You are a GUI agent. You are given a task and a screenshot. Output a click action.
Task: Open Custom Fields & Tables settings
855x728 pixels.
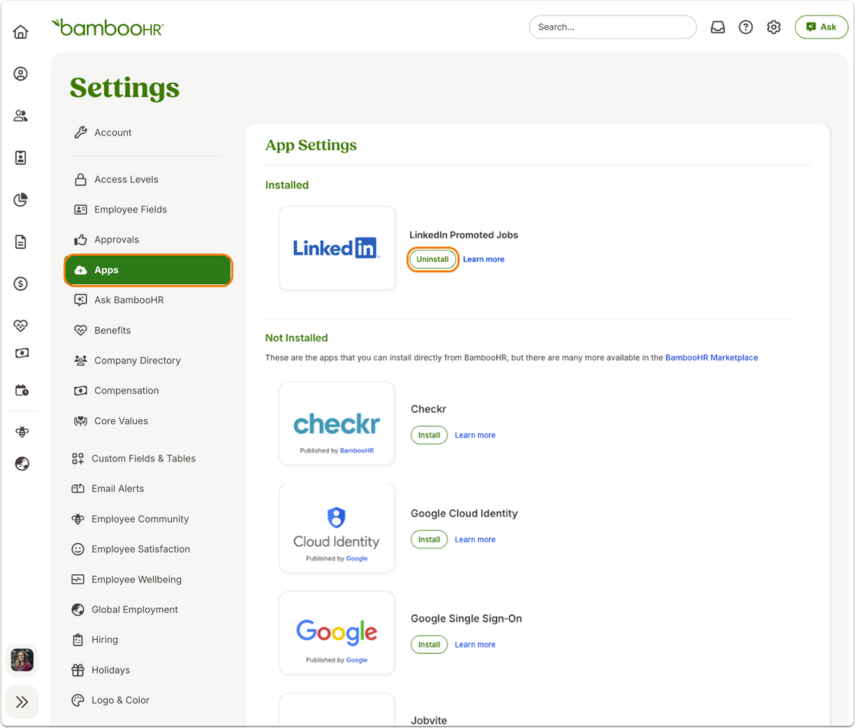point(134,459)
